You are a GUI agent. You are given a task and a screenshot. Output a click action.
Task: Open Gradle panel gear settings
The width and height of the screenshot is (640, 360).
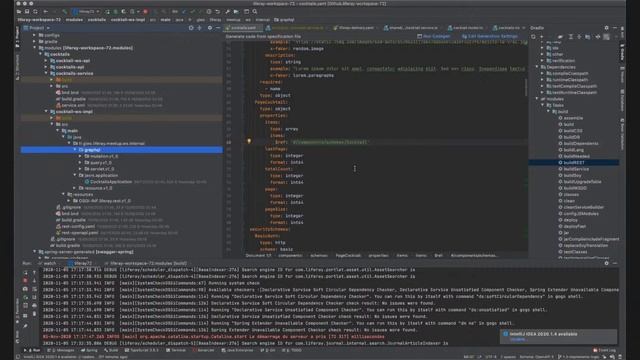607,28
